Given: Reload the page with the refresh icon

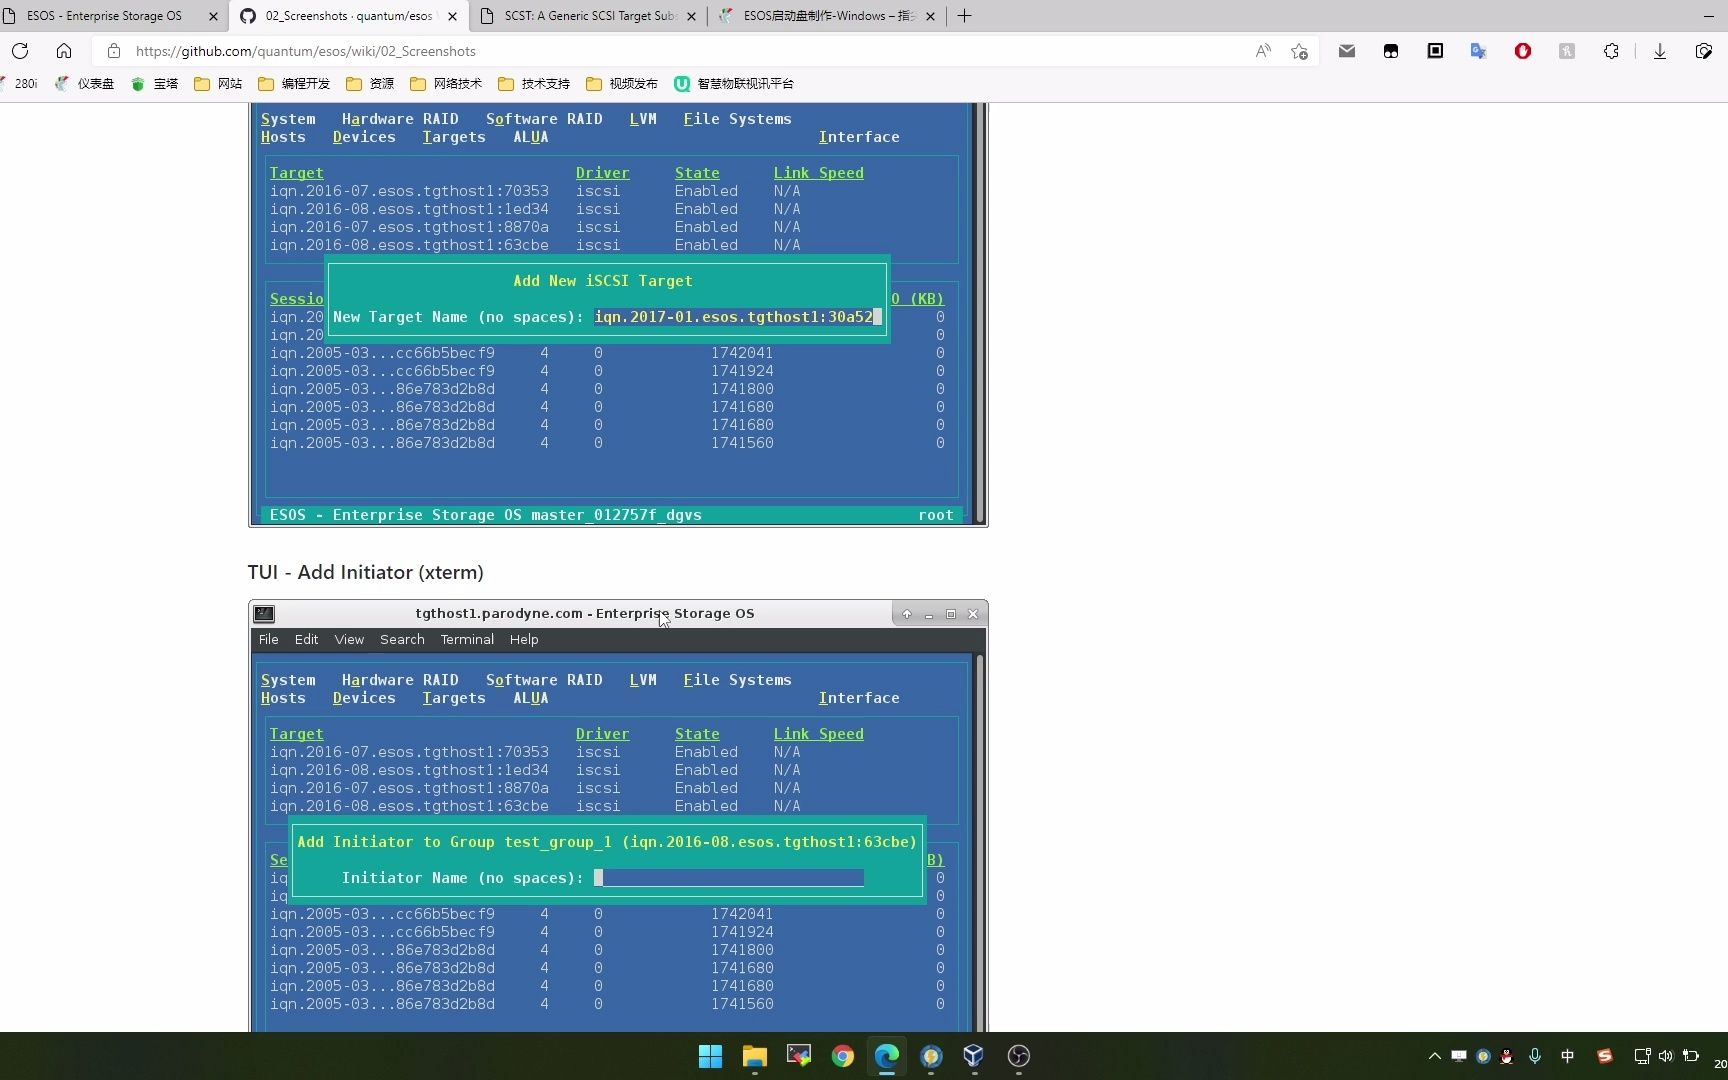Looking at the screenshot, I should 20,51.
